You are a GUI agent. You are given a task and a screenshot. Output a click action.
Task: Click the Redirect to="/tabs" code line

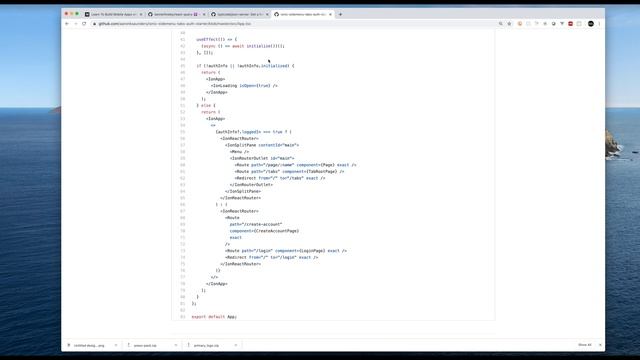click(280, 178)
